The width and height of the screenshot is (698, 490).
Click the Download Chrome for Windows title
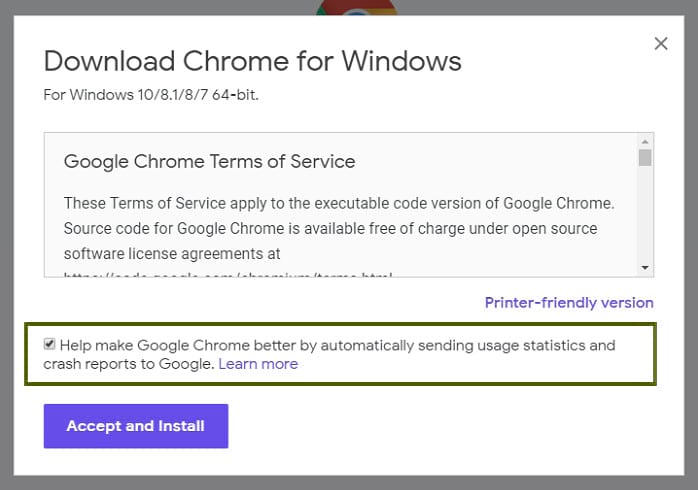pyautogui.click(x=252, y=61)
